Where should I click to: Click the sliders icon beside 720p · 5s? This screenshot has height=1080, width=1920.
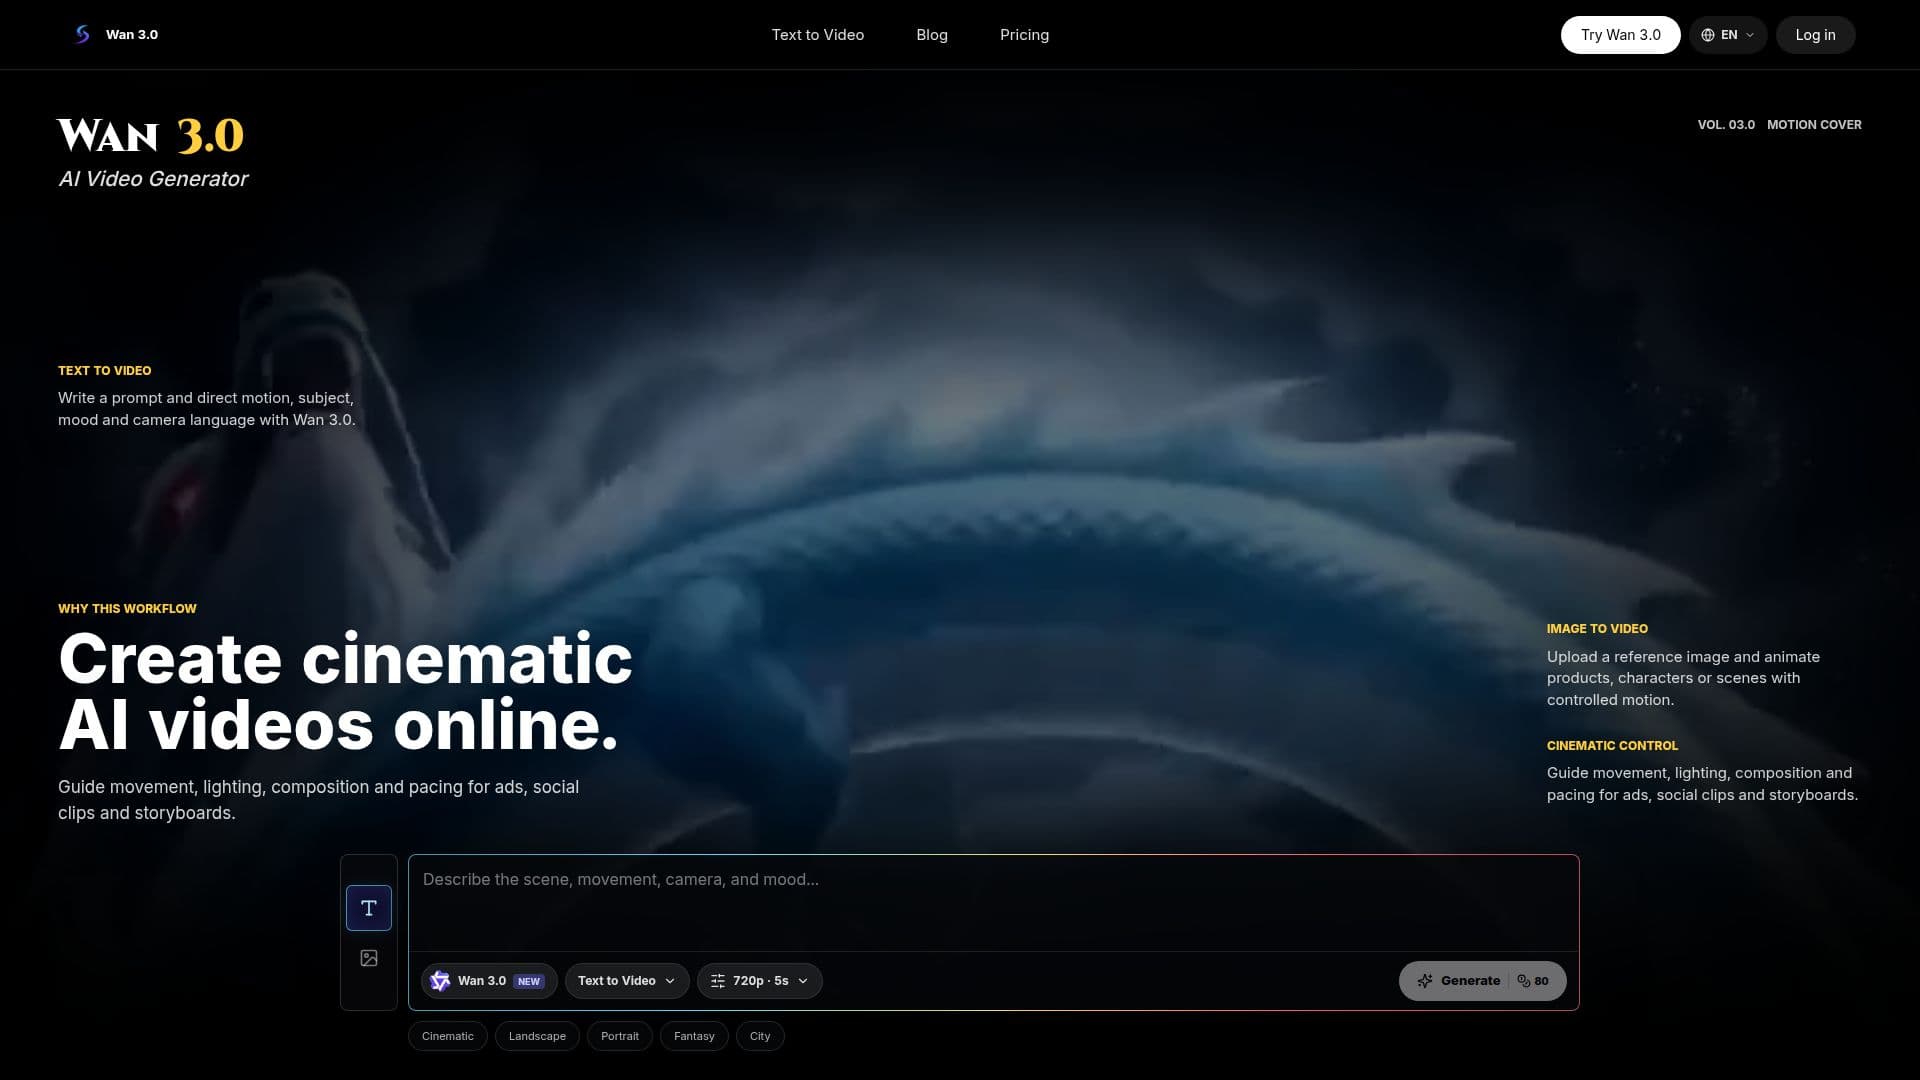coord(718,981)
